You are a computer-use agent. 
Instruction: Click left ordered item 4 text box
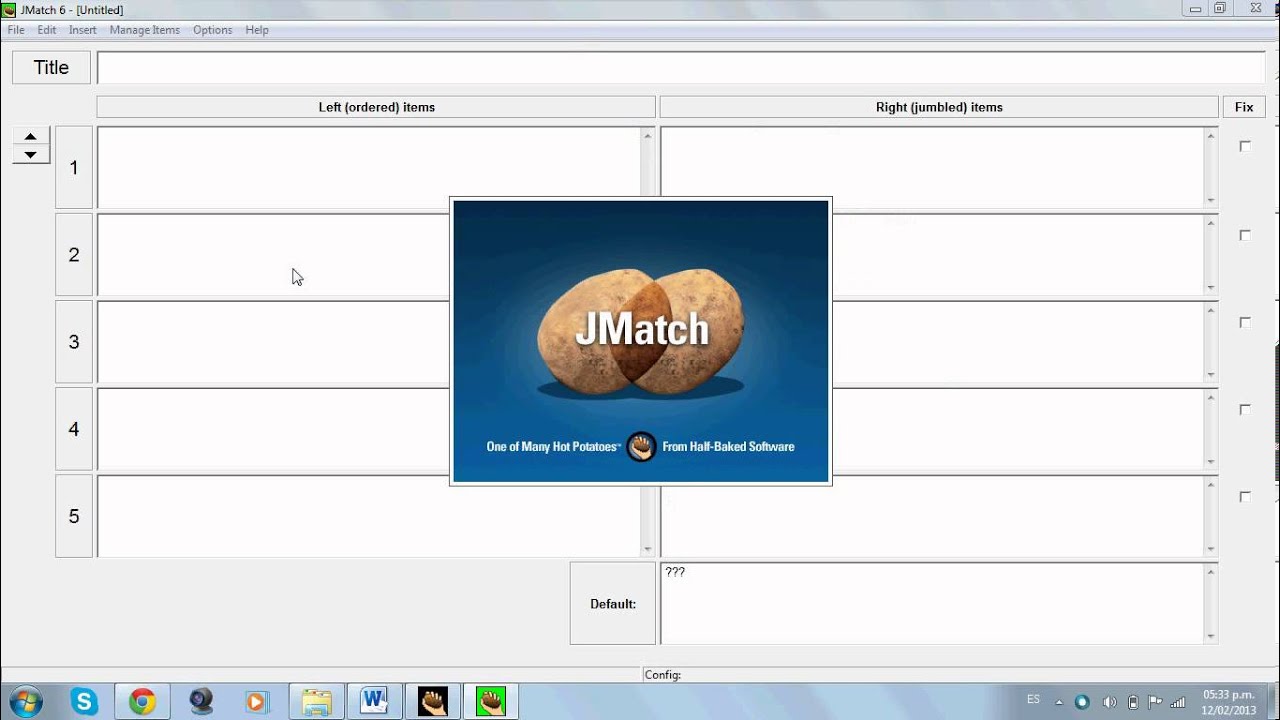273,429
